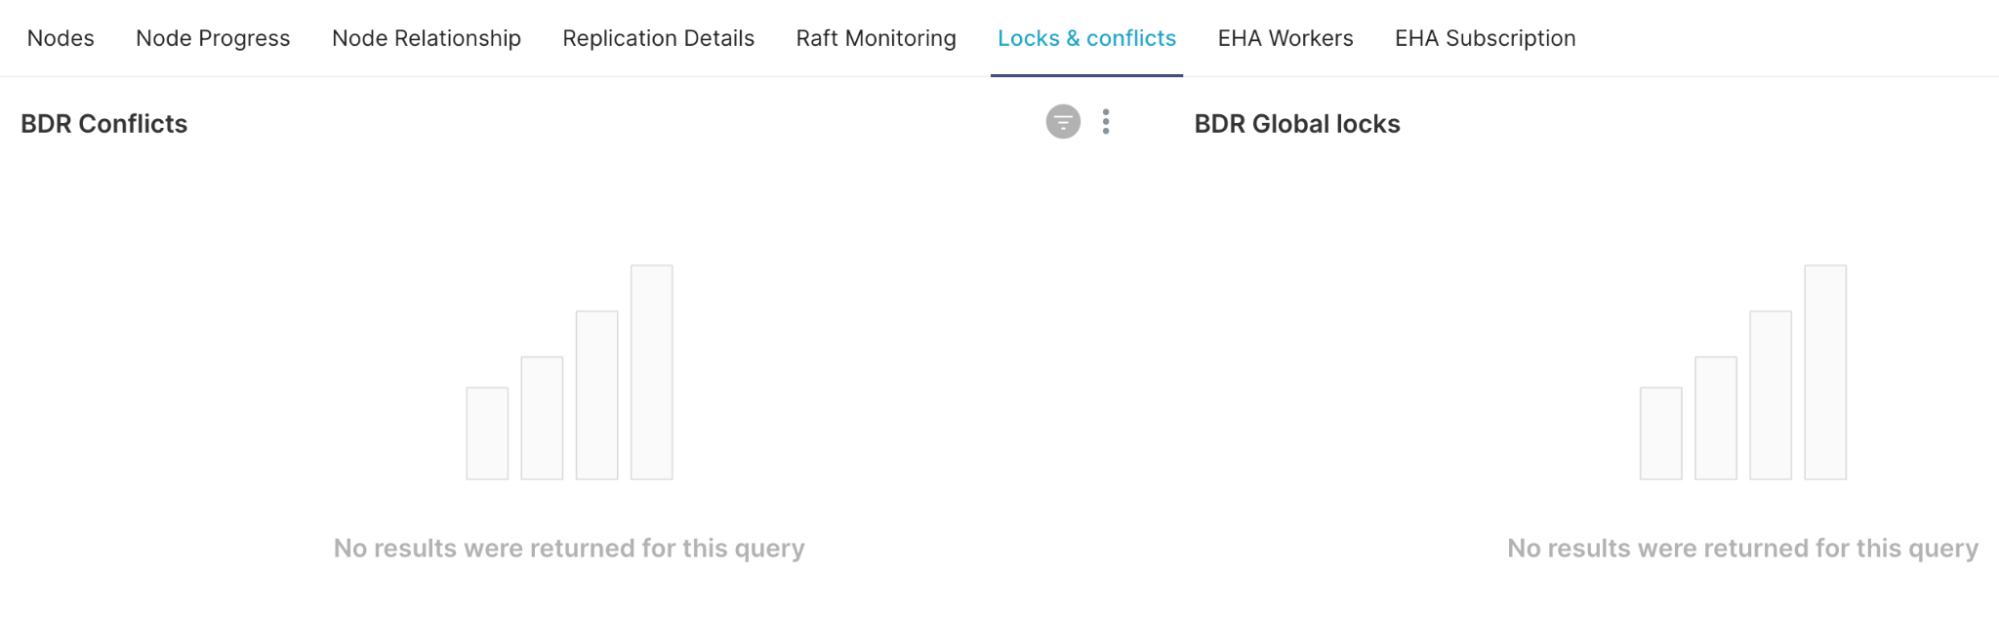Click the no results message under BDR Global locks
Viewport: 1999px width, 638px height.
pyautogui.click(x=1742, y=548)
